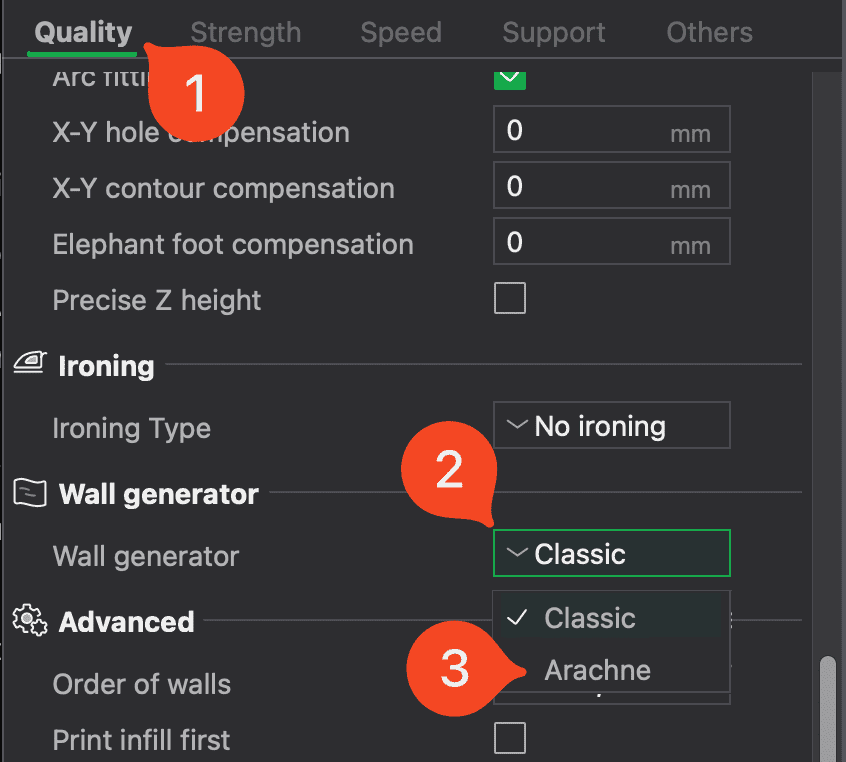Collapse the Wall generator dropdown showing Classic
This screenshot has width=846, height=762.
click(611, 554)
